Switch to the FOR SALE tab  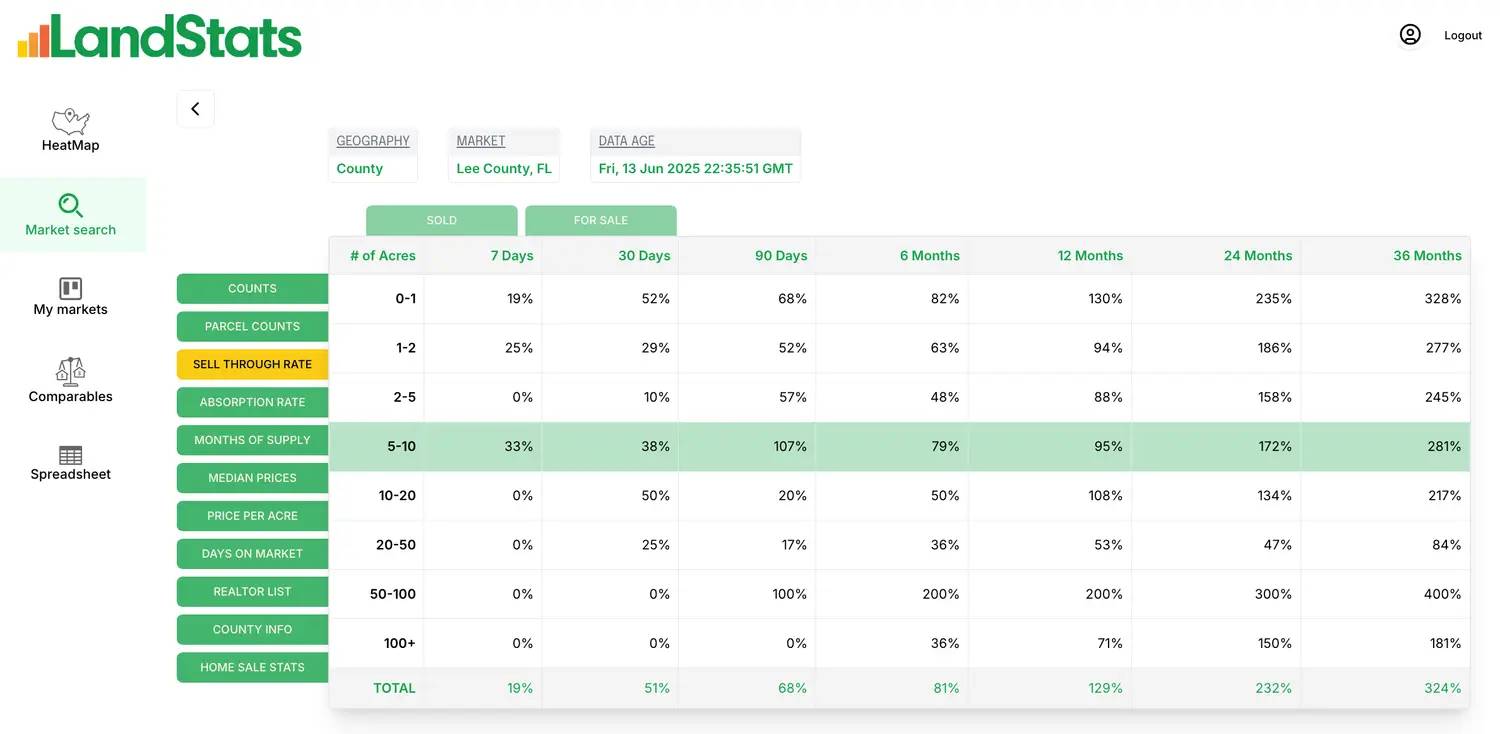click(x=600, y=221)
